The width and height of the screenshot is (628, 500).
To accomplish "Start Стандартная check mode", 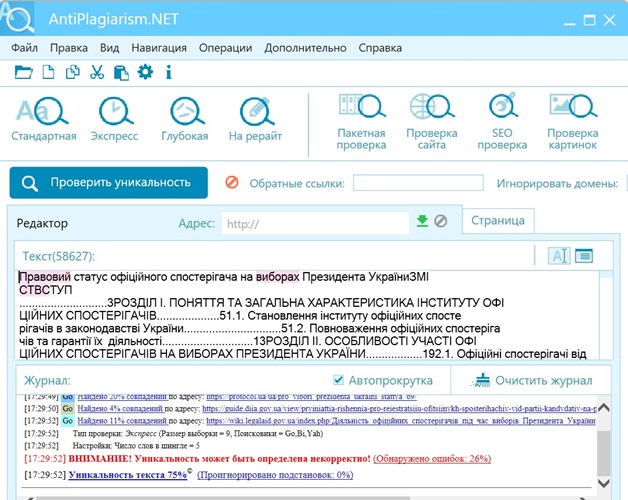I will [x=44, y=119].
